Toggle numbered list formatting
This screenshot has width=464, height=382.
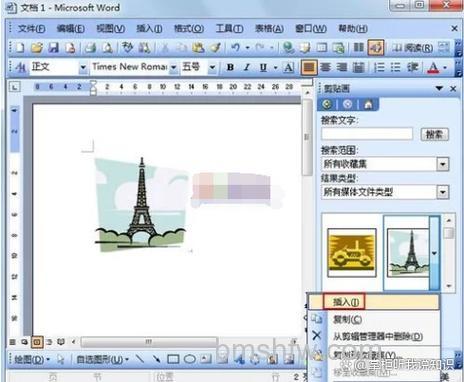click(379, 68)
